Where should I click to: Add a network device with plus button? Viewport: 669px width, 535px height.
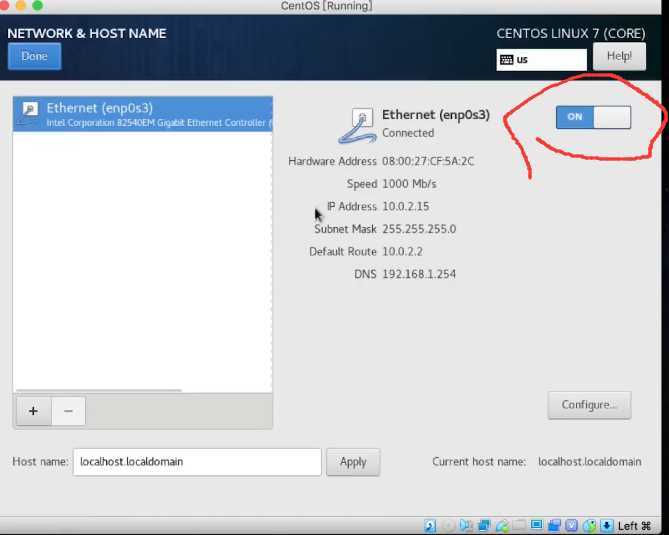click(33, 411)
